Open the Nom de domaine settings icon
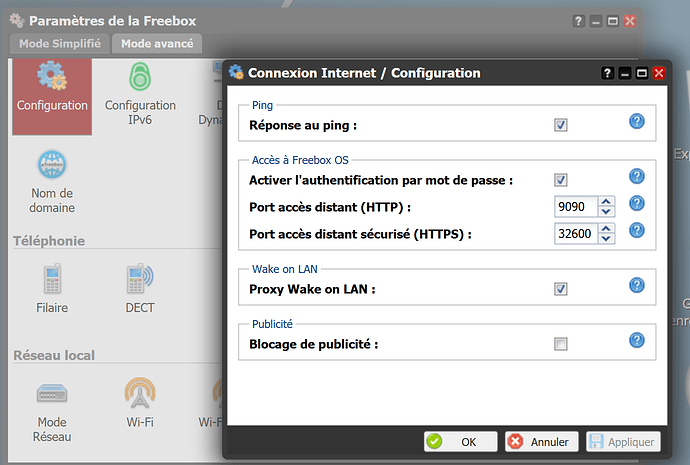 coord(52,182)
